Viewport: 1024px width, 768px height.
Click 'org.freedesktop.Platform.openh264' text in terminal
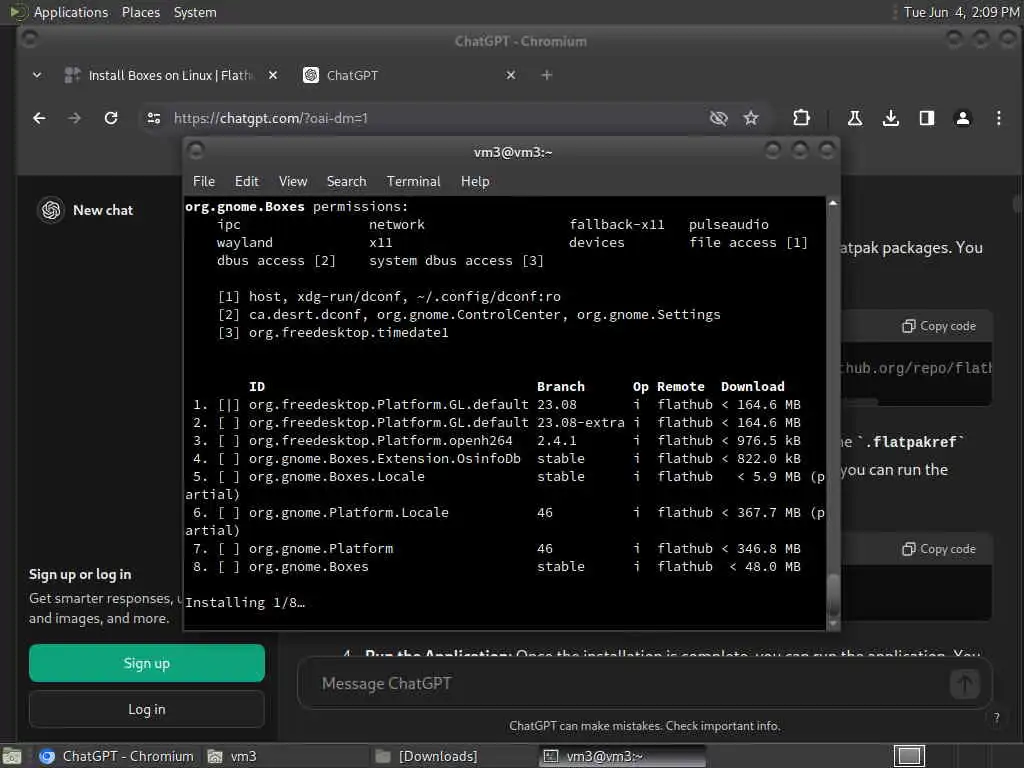(380, 441)
